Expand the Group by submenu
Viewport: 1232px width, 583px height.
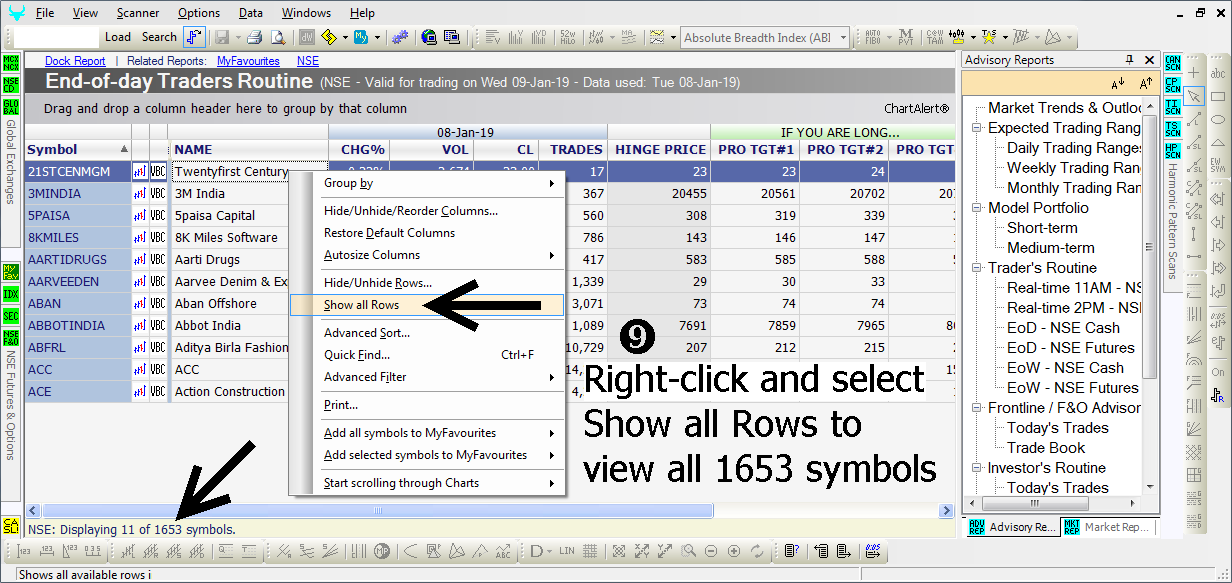(x=427, y=183)
